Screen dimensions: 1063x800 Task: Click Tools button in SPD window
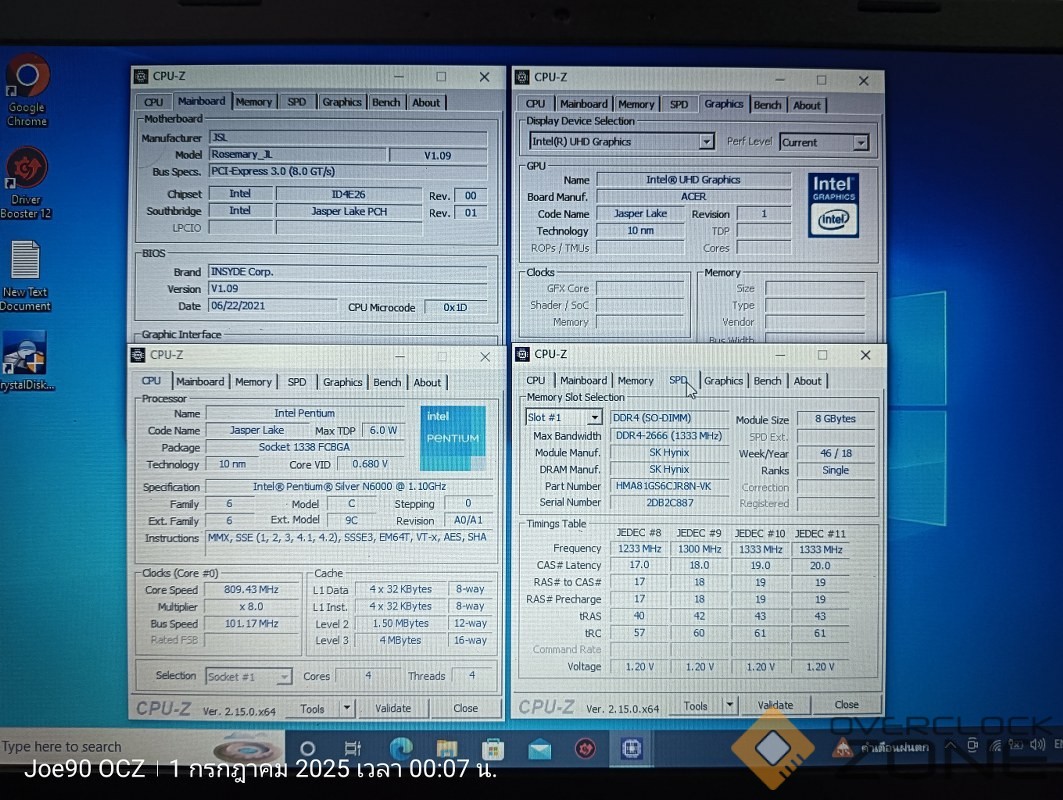(695, 706)
